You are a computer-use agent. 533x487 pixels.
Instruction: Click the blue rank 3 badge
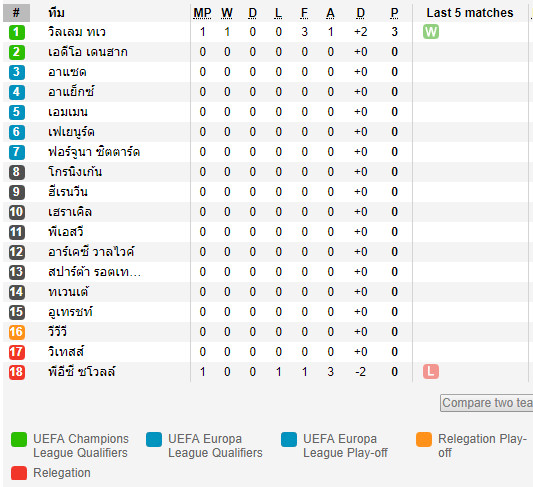17,72
